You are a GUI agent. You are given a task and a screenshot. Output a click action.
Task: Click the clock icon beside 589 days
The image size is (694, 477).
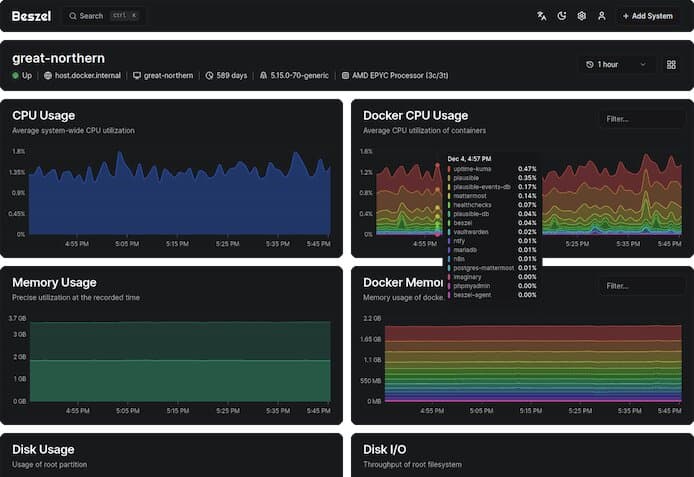click(209, 76)
